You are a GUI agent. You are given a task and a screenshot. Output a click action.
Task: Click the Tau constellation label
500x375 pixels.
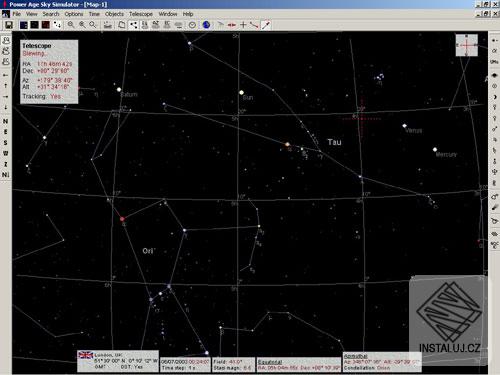point(334,142)
